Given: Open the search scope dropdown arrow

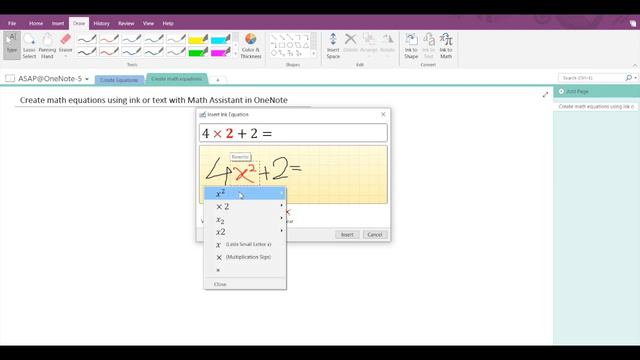Looking at the screenshot, I should point(636,78).
